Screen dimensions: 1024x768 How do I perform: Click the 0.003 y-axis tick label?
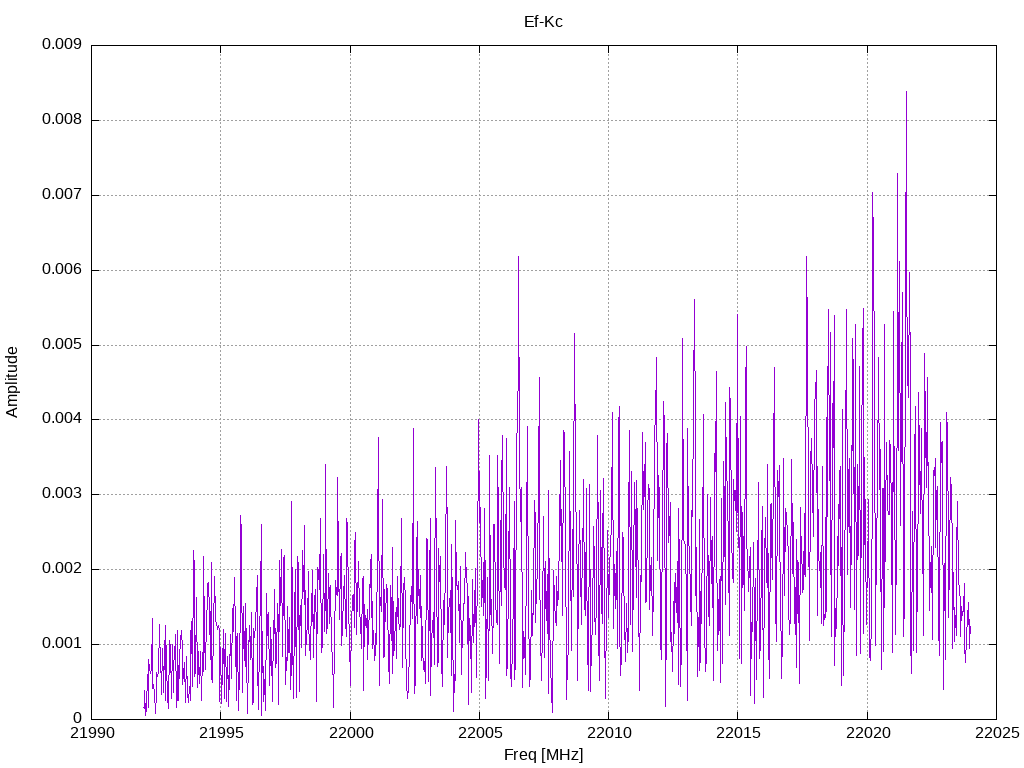62,494
